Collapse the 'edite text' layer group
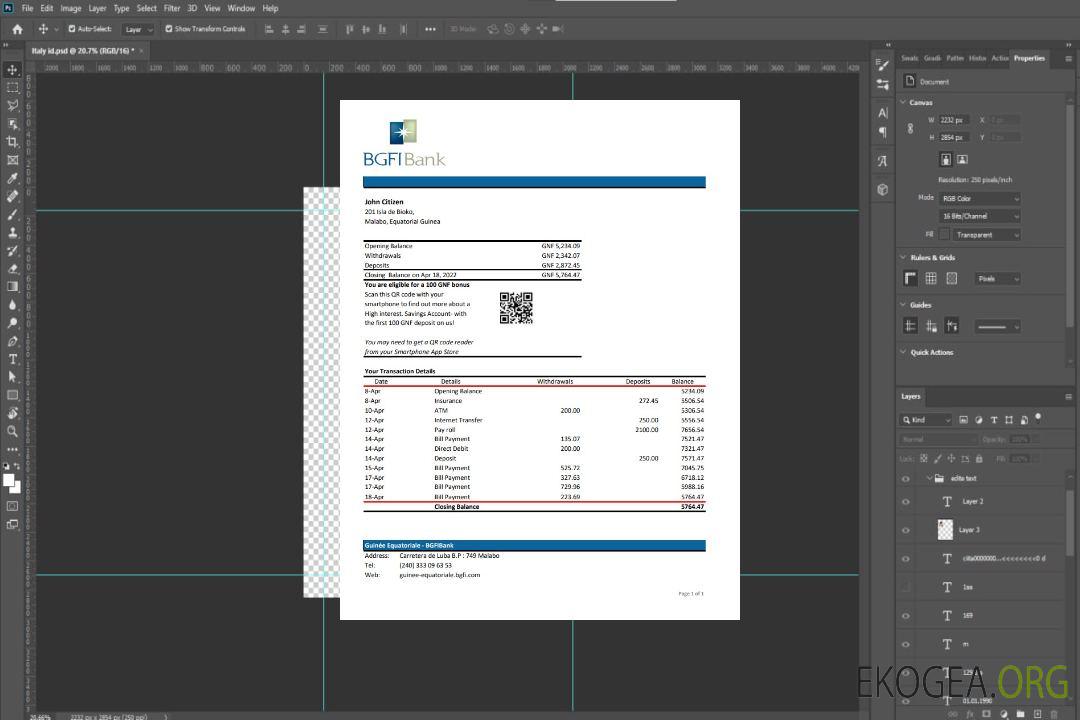This screenshot has height=720, width=1080. point(927,479)
